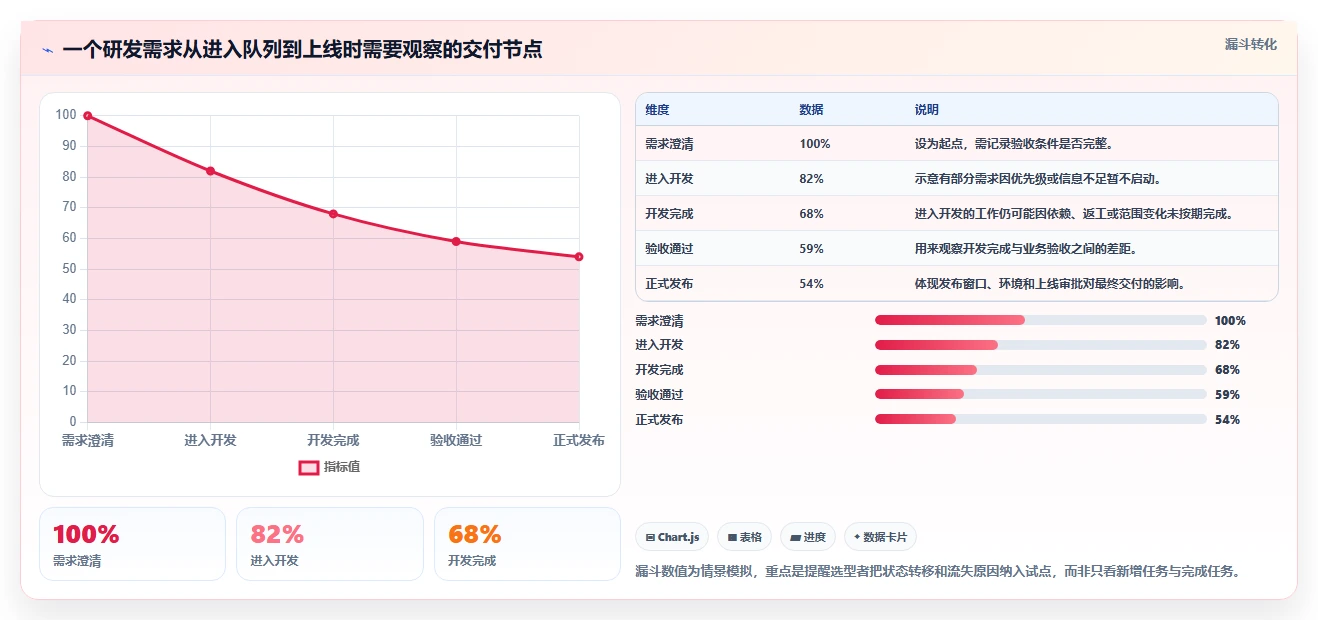Click the description starting '进入开发的工作仍可能'
This screenshot has width=1318, height=620.
click(x=1076, y=214)
